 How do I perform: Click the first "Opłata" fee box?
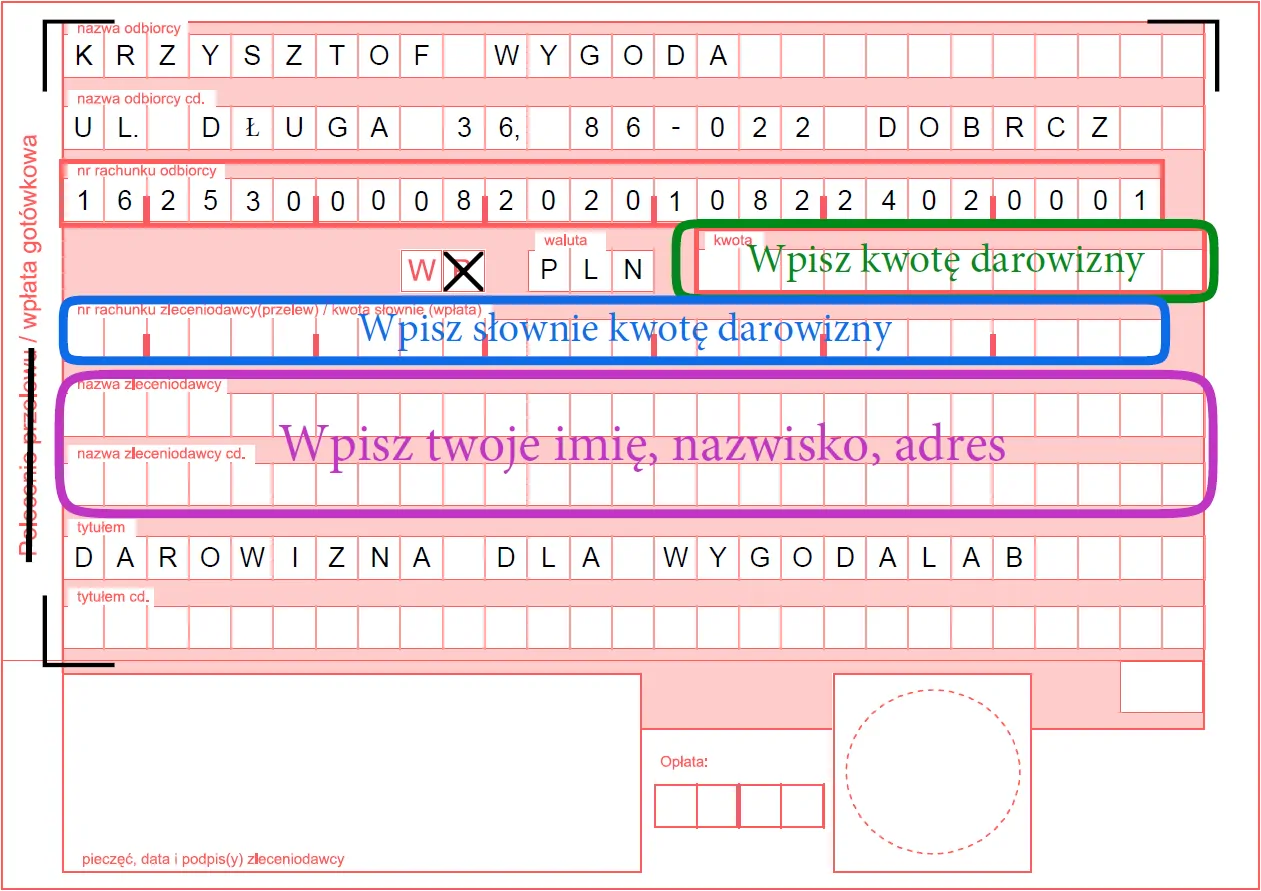[x=676, y=804]
